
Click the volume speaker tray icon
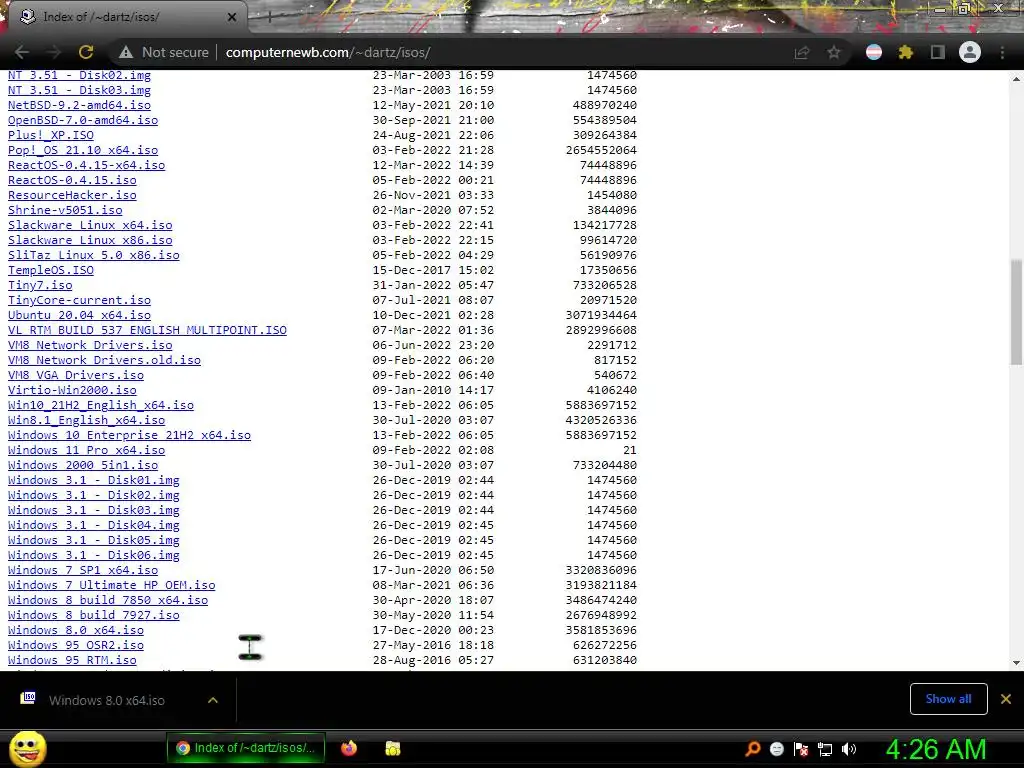[x=849, y=749]
